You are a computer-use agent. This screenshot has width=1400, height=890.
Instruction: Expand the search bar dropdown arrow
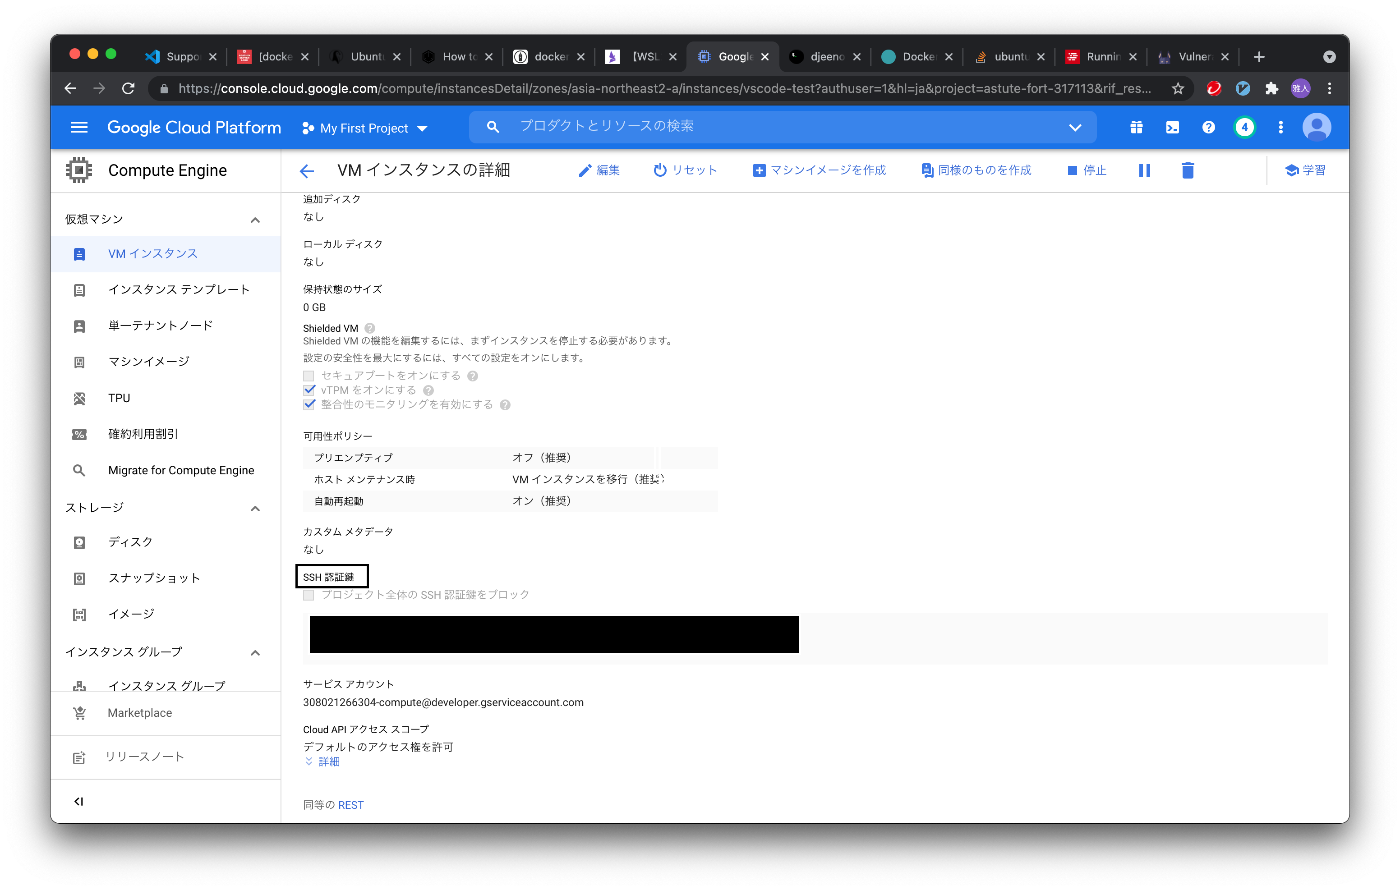coord(1075,127)
